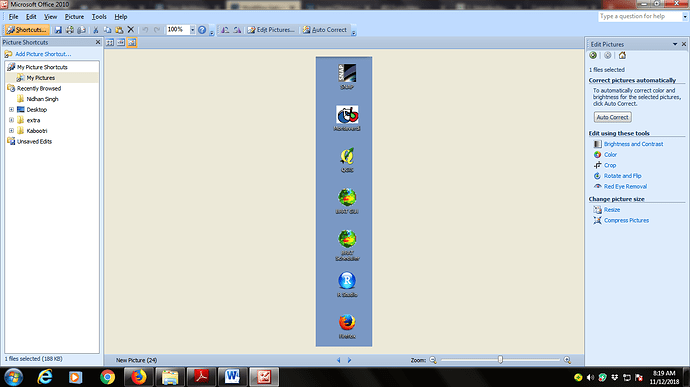Click the Type a question for help field

(640, 16)
